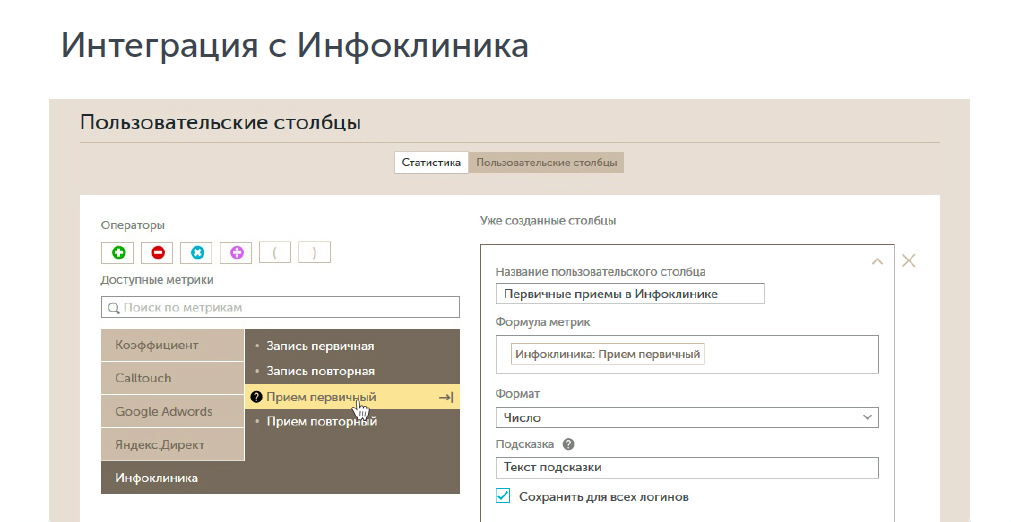Open the Пользовательские столбцы tab

[x=547, y=162]
